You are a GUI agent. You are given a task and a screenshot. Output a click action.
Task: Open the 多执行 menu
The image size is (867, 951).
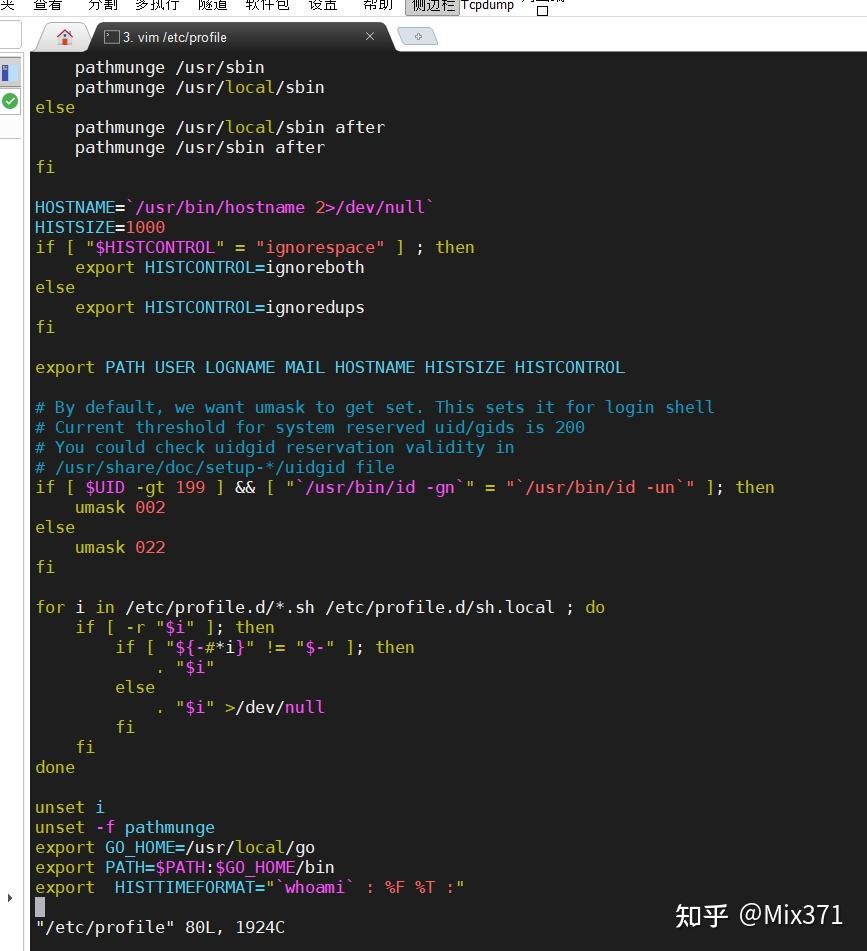(x=157, y=6)
